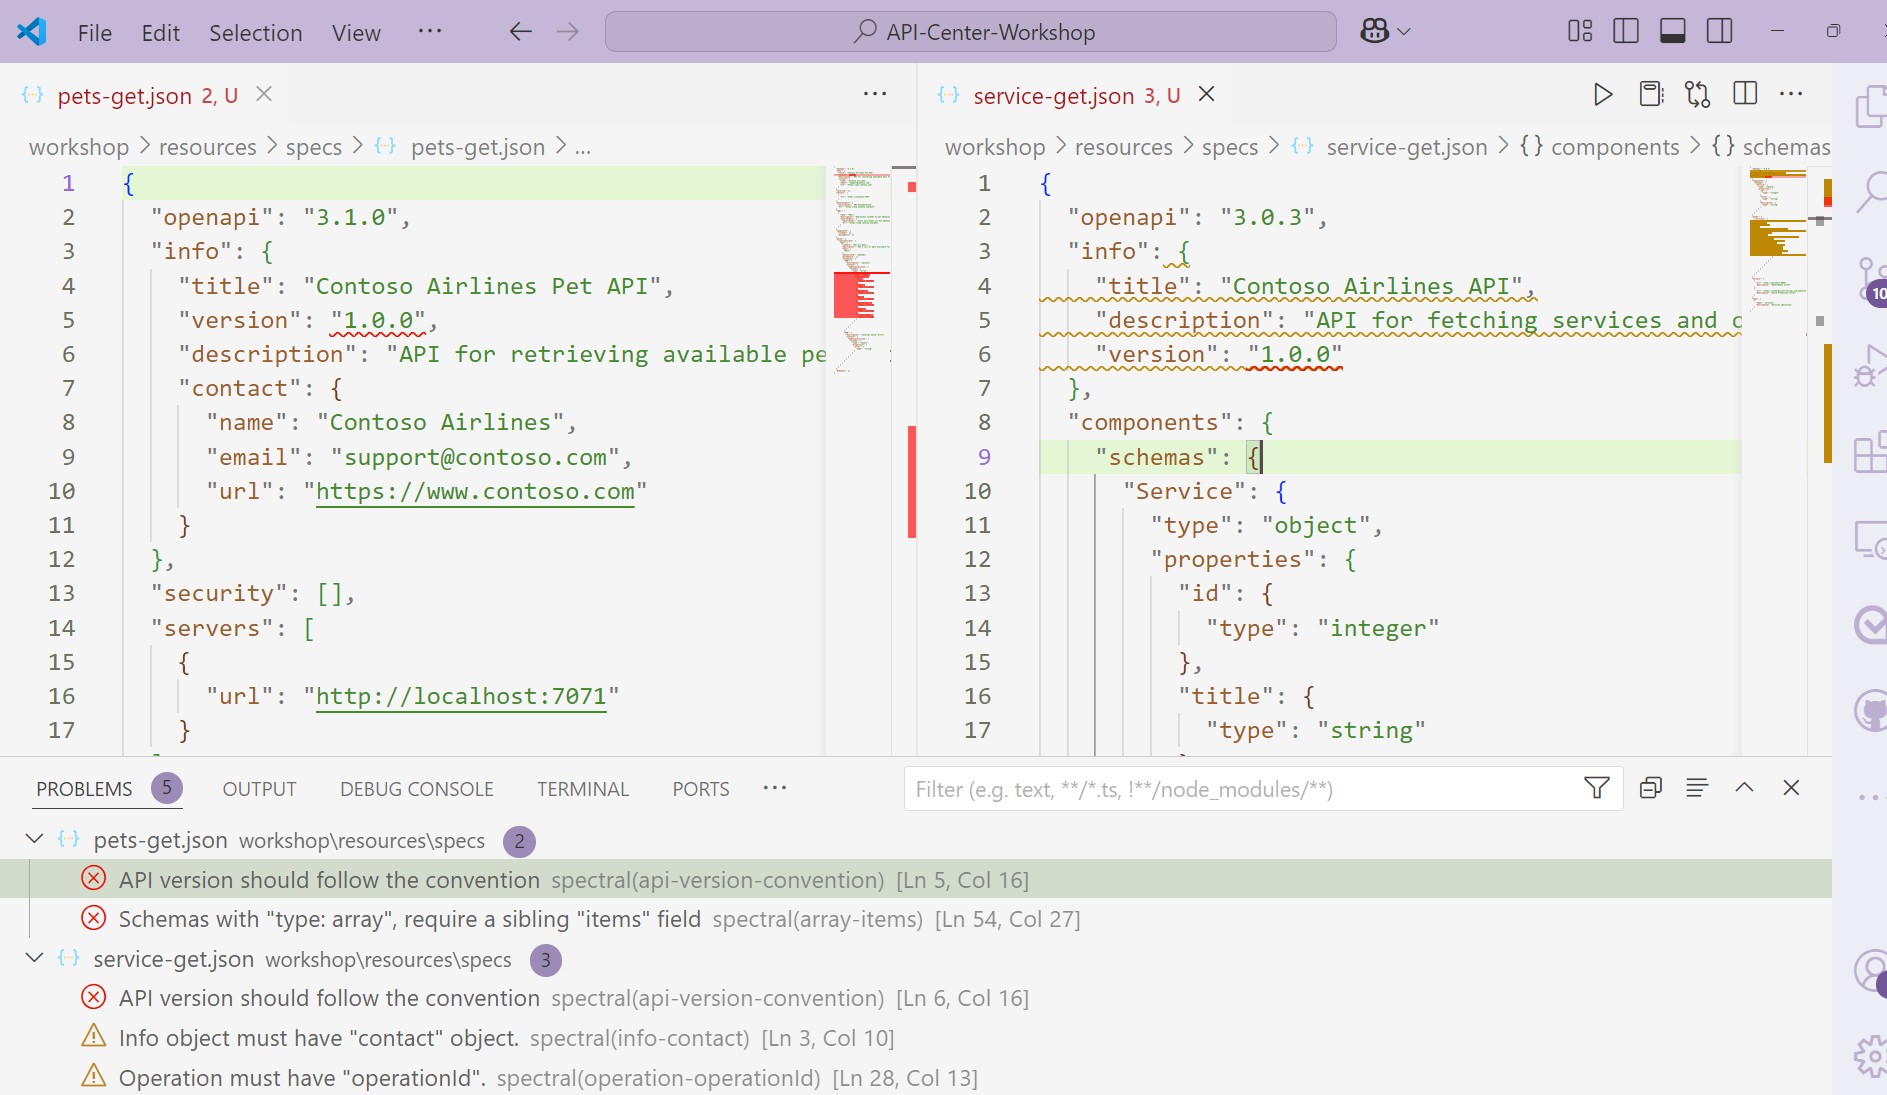Open Extensions view in activity bar

(x=1870, y=453)
